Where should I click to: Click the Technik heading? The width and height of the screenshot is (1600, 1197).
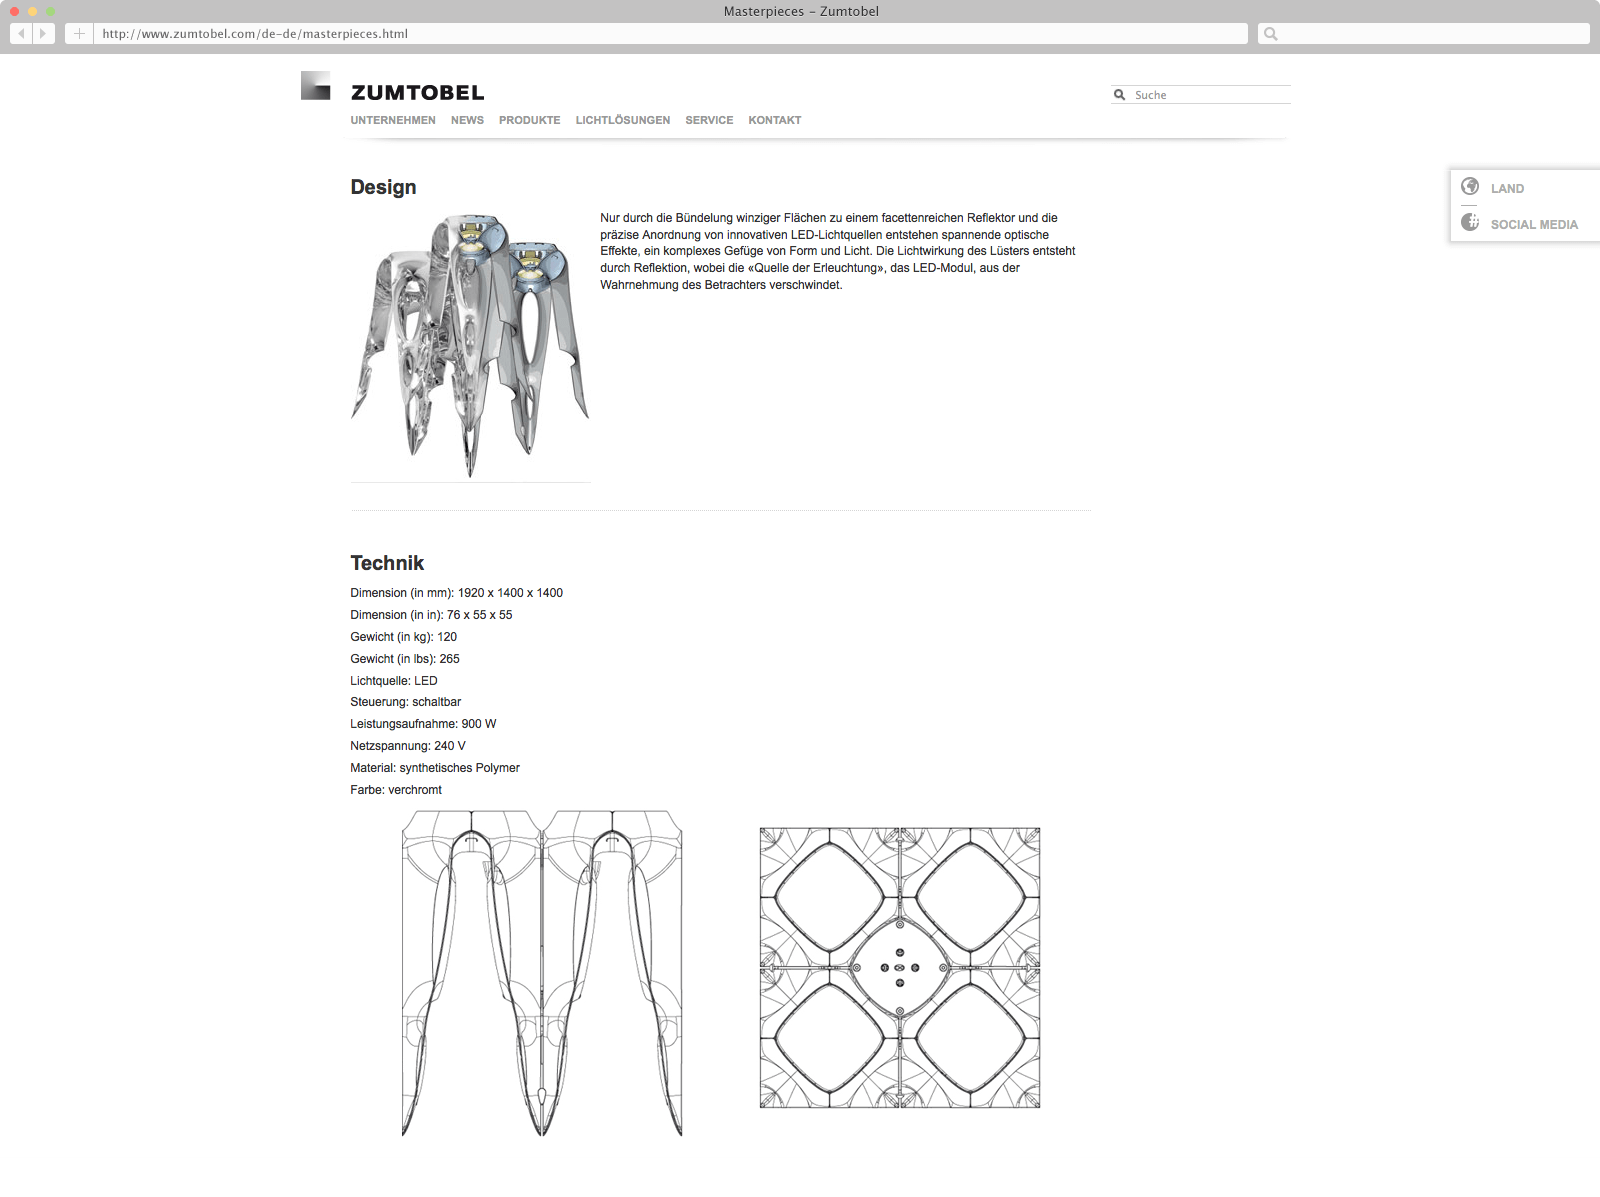click(387, 563)
